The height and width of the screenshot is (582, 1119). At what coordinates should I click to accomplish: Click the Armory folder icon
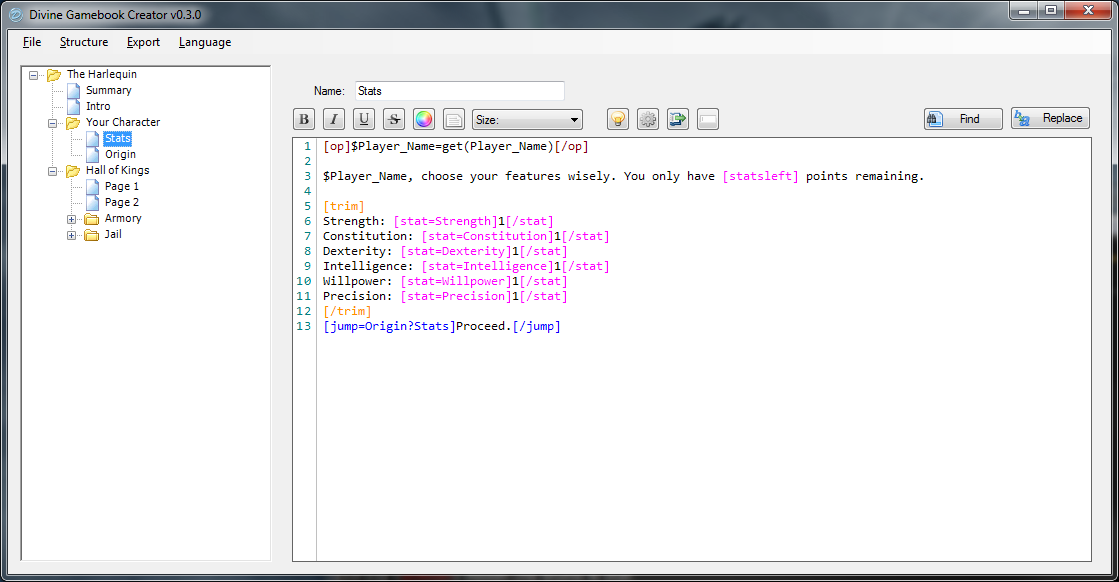[x=91, y=219]
